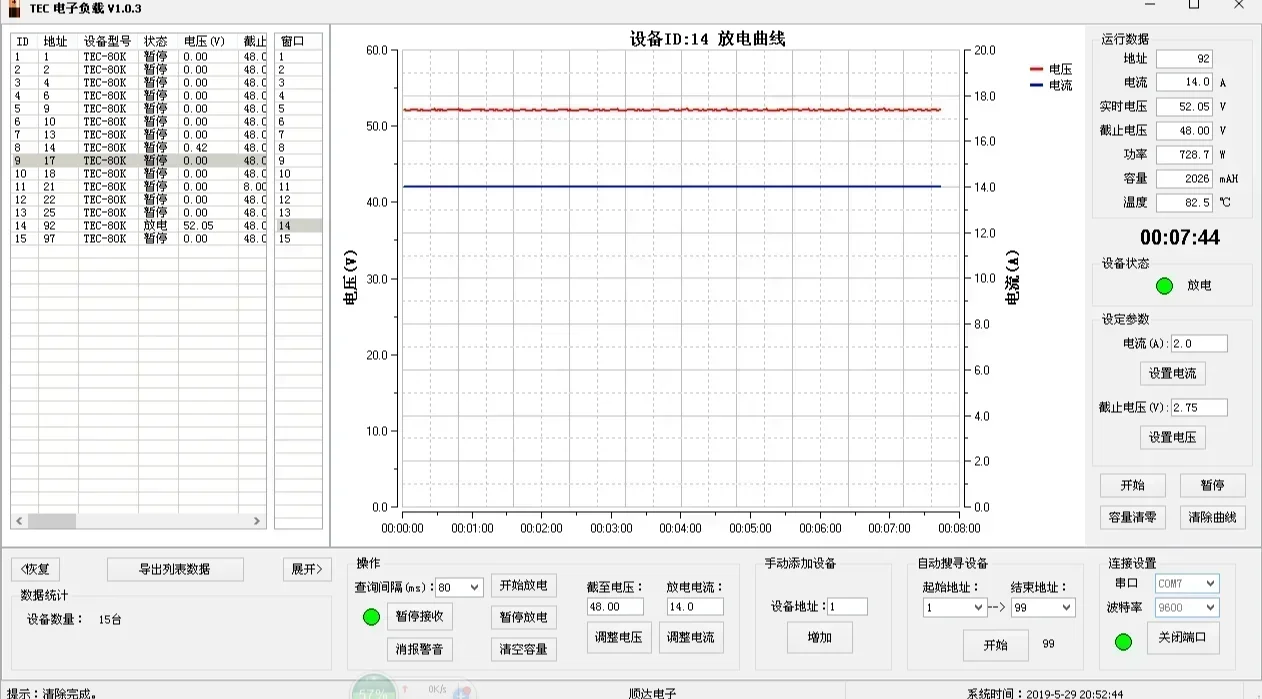Image resolution: width=1262 pixels, height=699 pixels.
Task: Click the 开始放电 button
Action: coord(523,586)
